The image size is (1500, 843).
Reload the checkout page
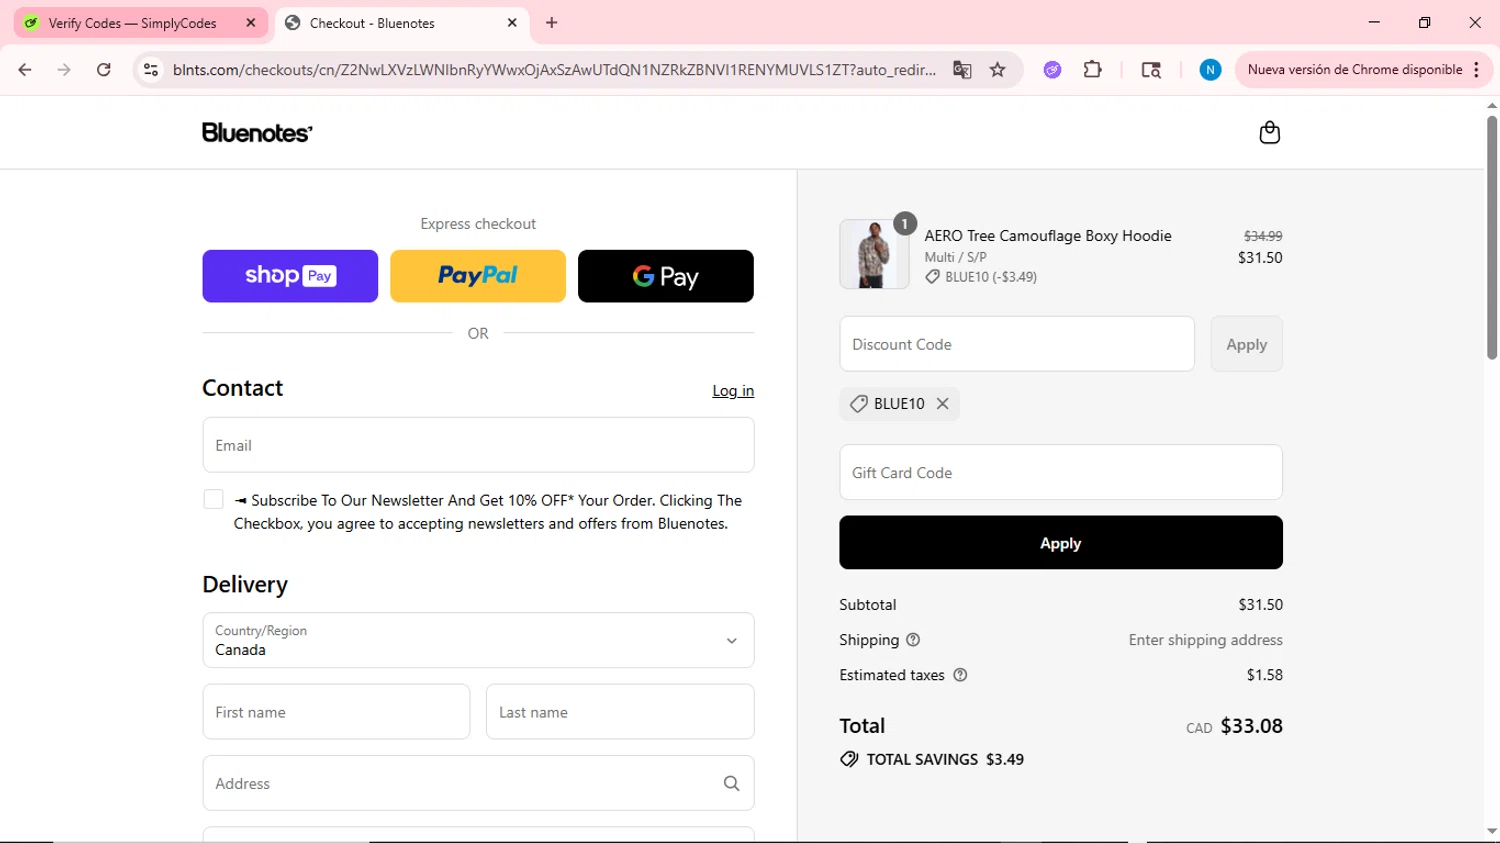pos(103,70)
